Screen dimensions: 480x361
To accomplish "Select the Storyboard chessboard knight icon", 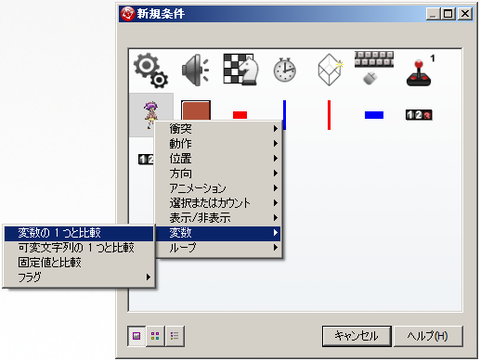I will [x=240, y=69].
